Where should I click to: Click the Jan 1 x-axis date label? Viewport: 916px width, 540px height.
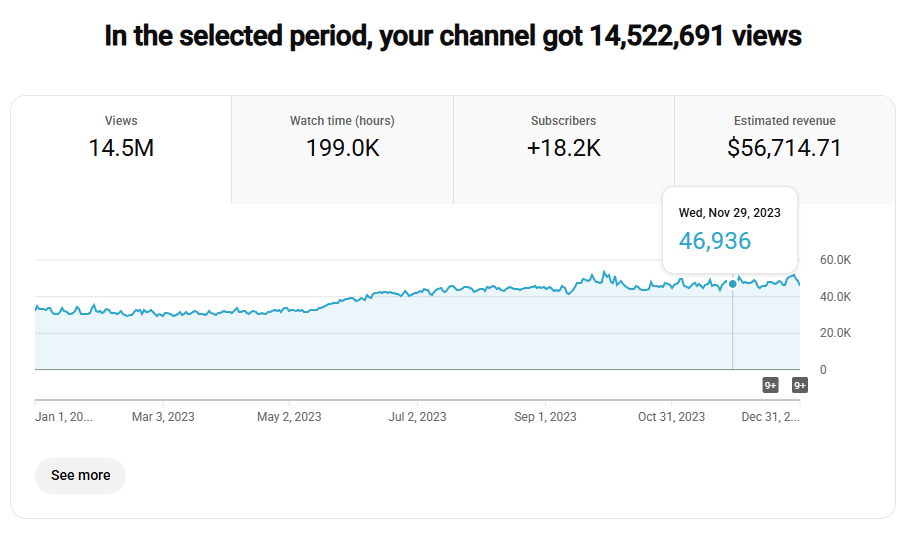[64, 417]
